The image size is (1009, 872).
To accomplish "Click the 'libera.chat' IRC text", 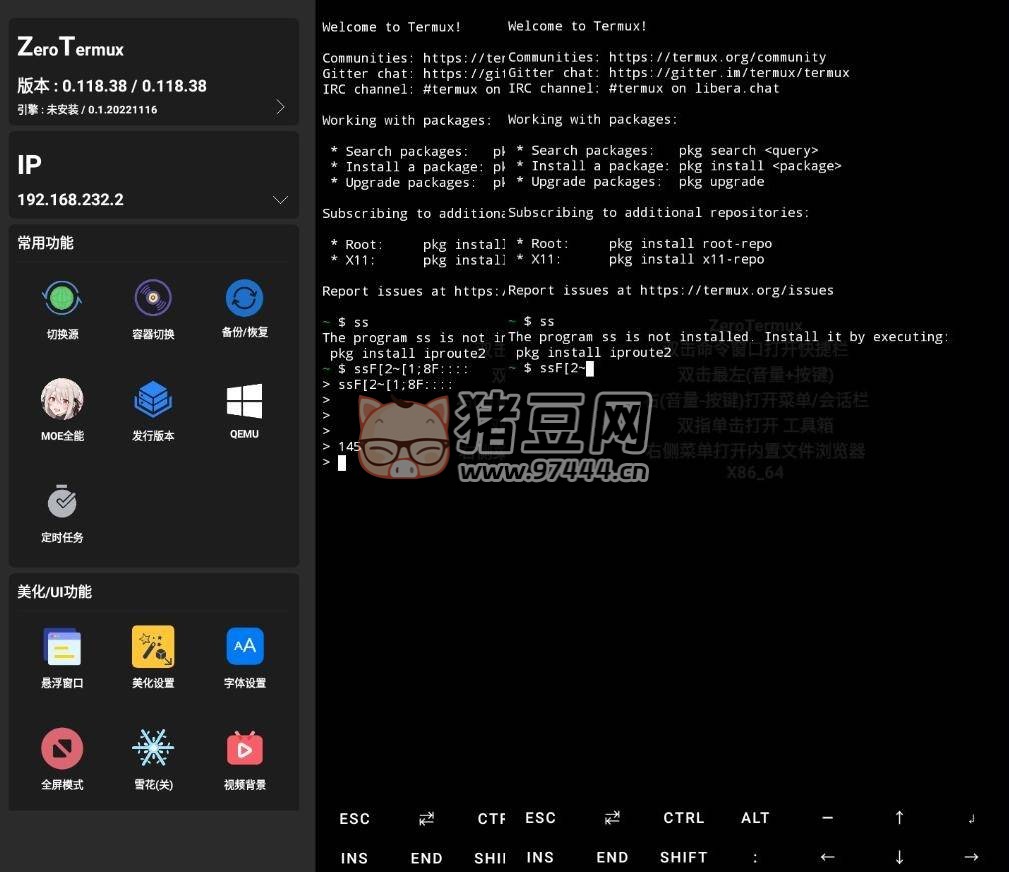I will [737, 88].
